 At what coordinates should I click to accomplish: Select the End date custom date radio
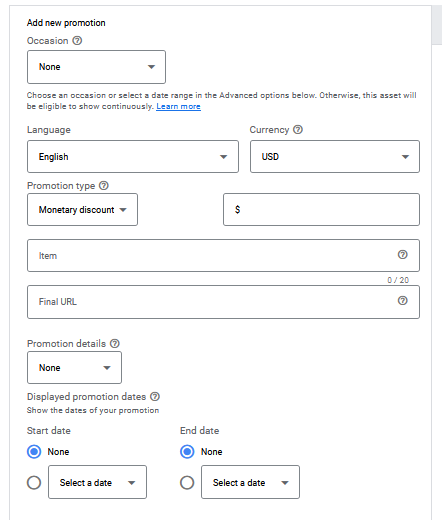coord(187,482)
